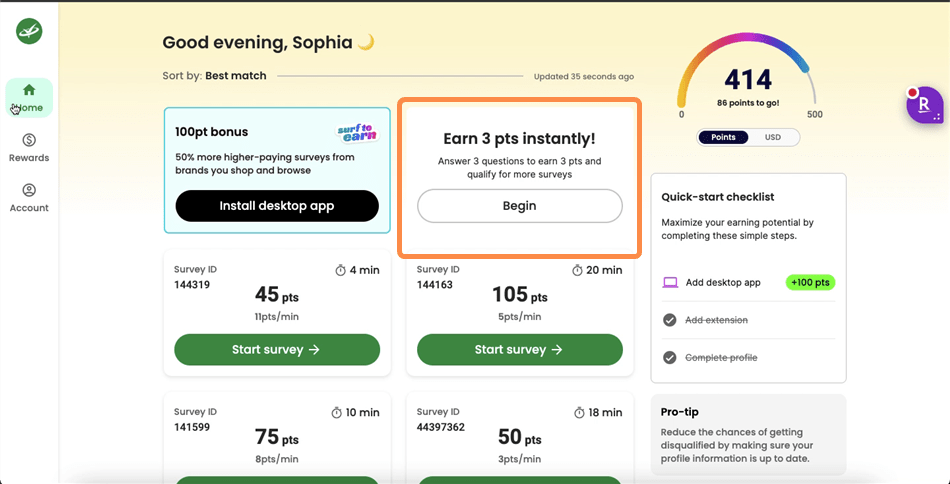
Task: Switch gauge display to USD
Action: [773, 137]
